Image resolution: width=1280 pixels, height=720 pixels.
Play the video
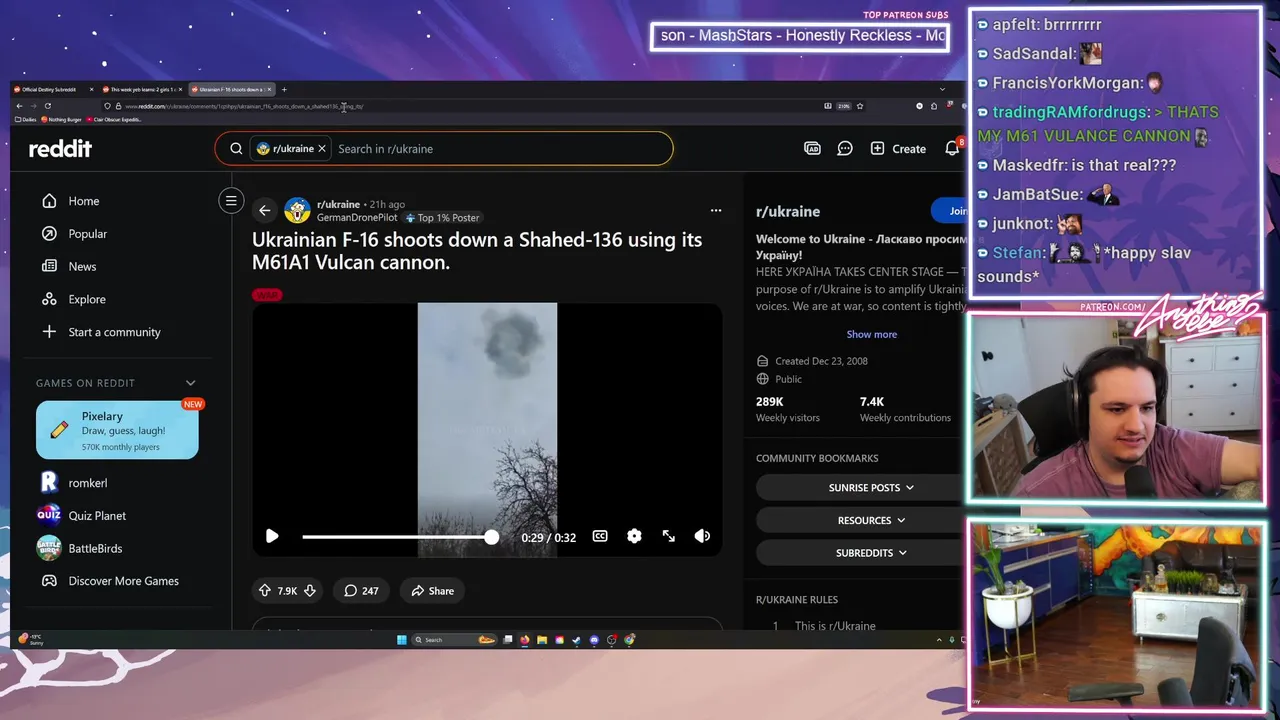click(272, 537)
